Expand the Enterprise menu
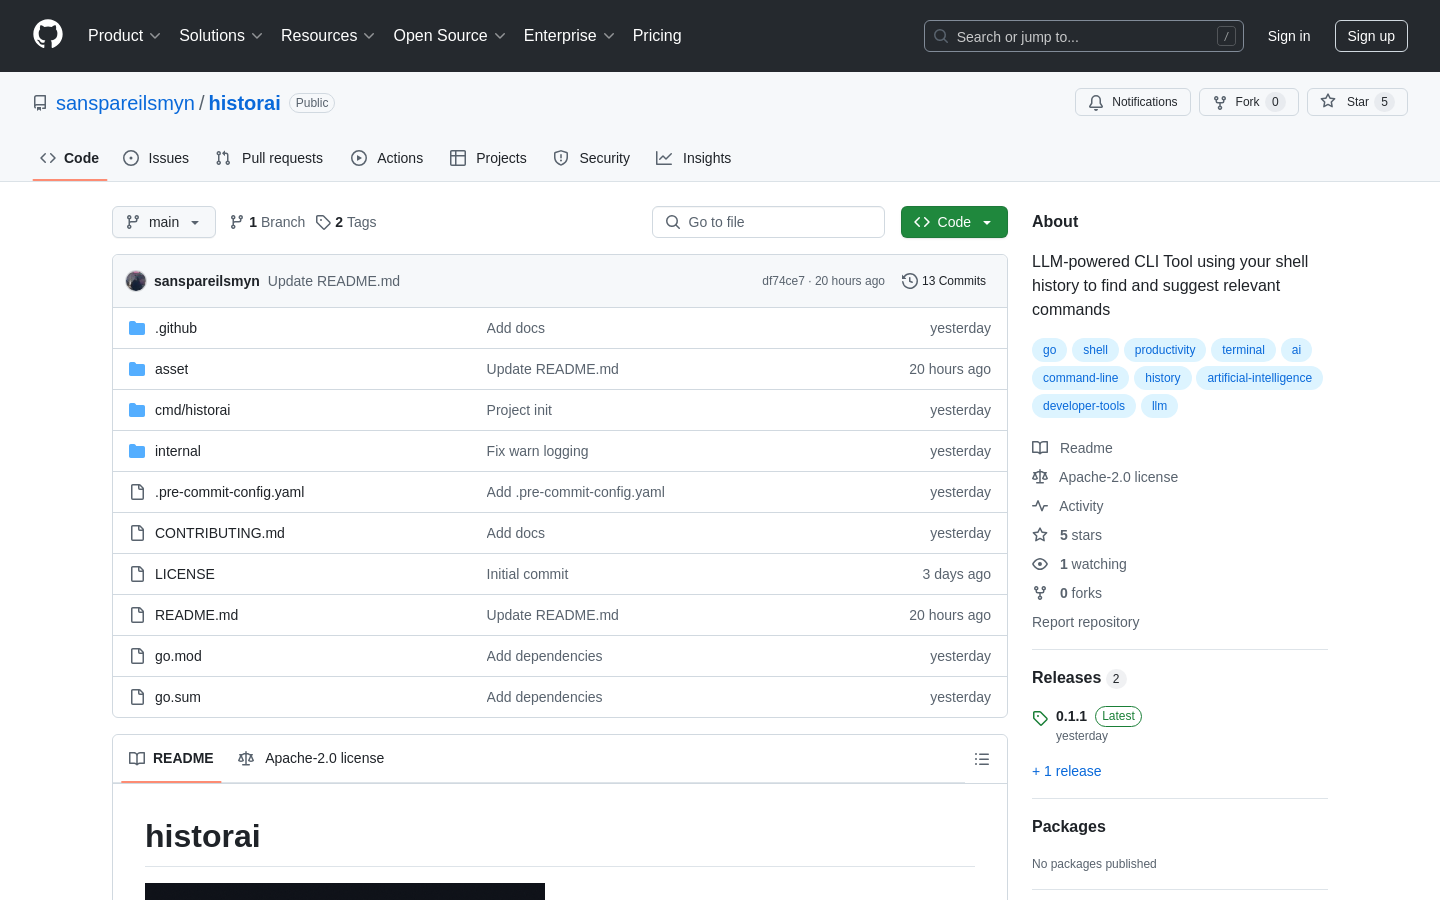 point(569,35)
